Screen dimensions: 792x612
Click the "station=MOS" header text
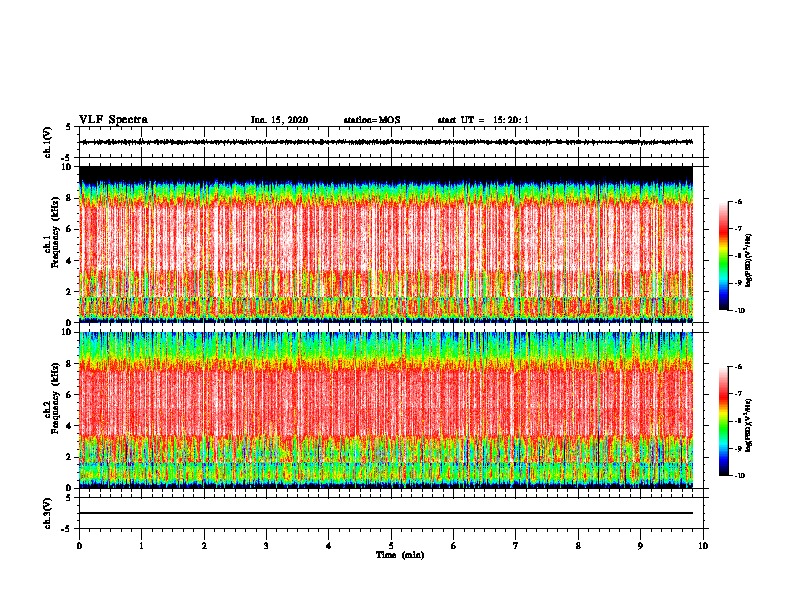[x=372, y=120]
